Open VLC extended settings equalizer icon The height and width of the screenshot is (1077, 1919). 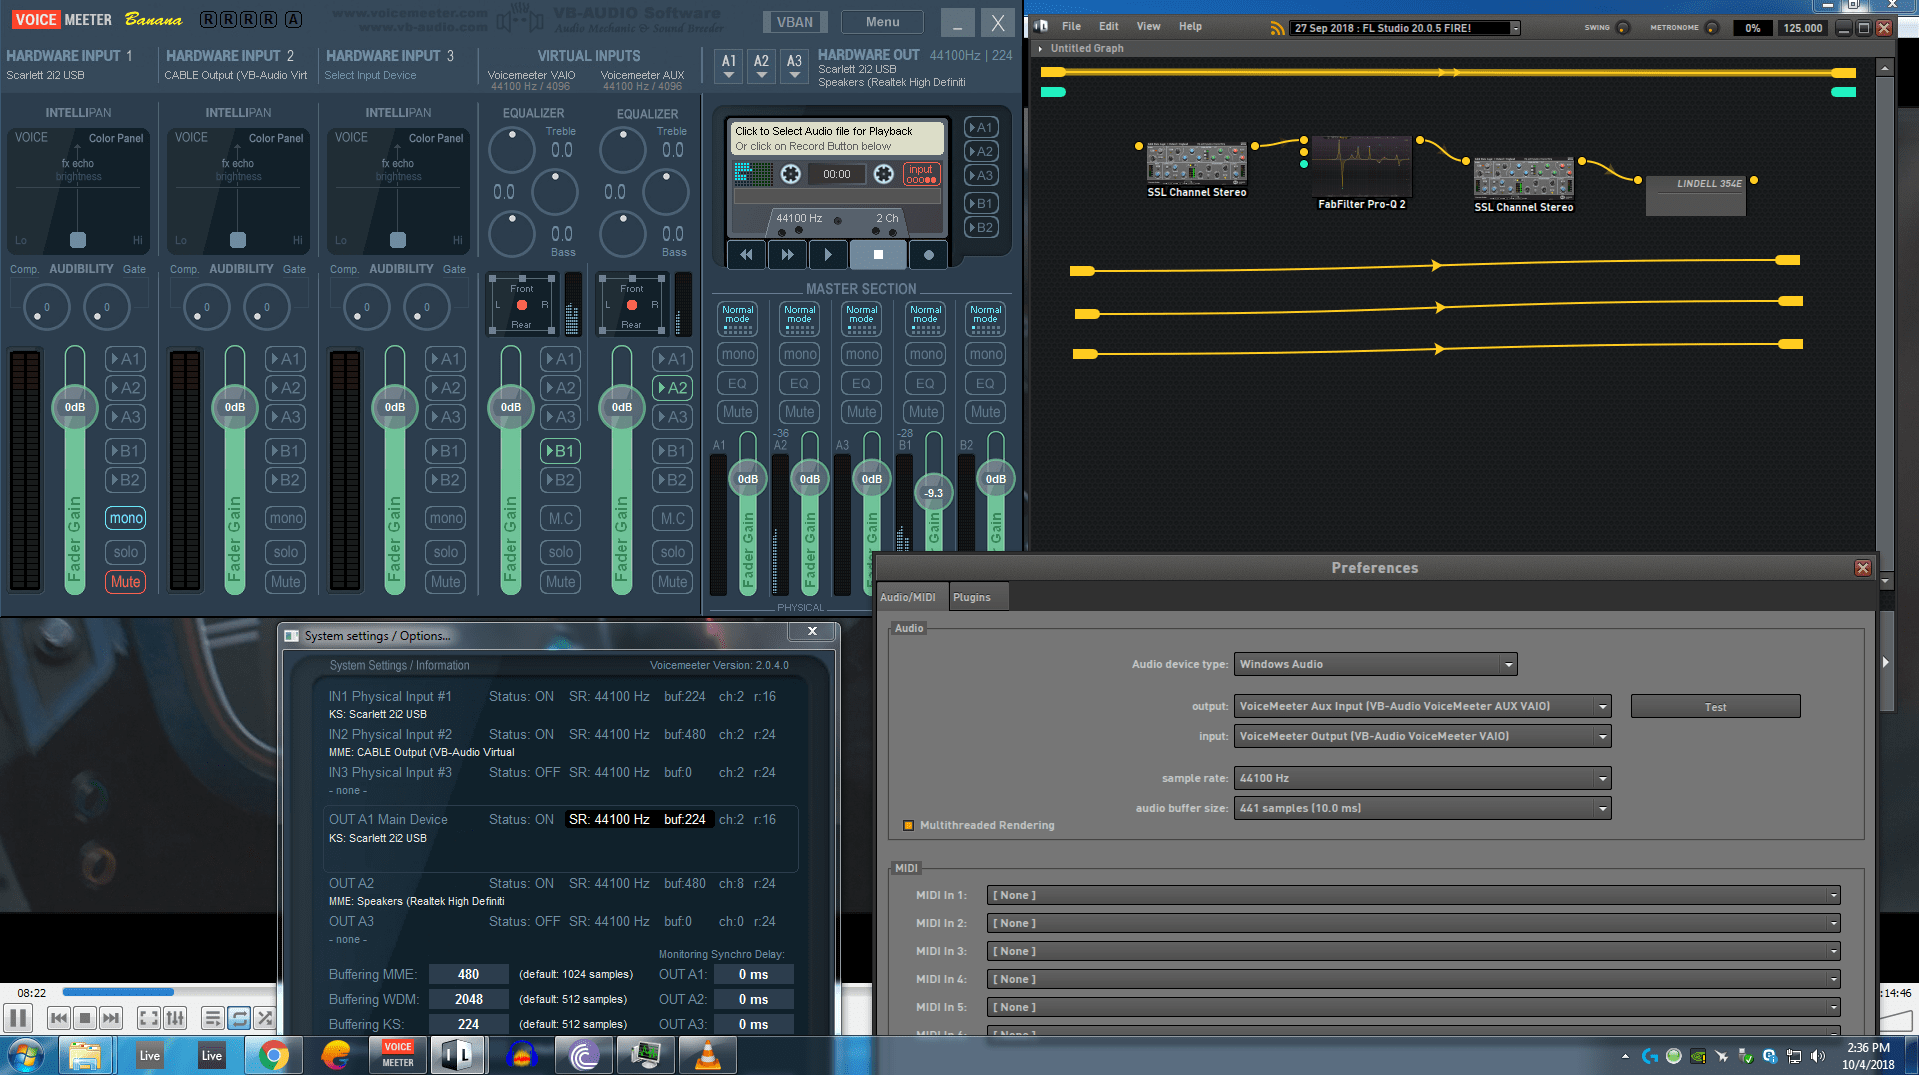click(175, 1018)
